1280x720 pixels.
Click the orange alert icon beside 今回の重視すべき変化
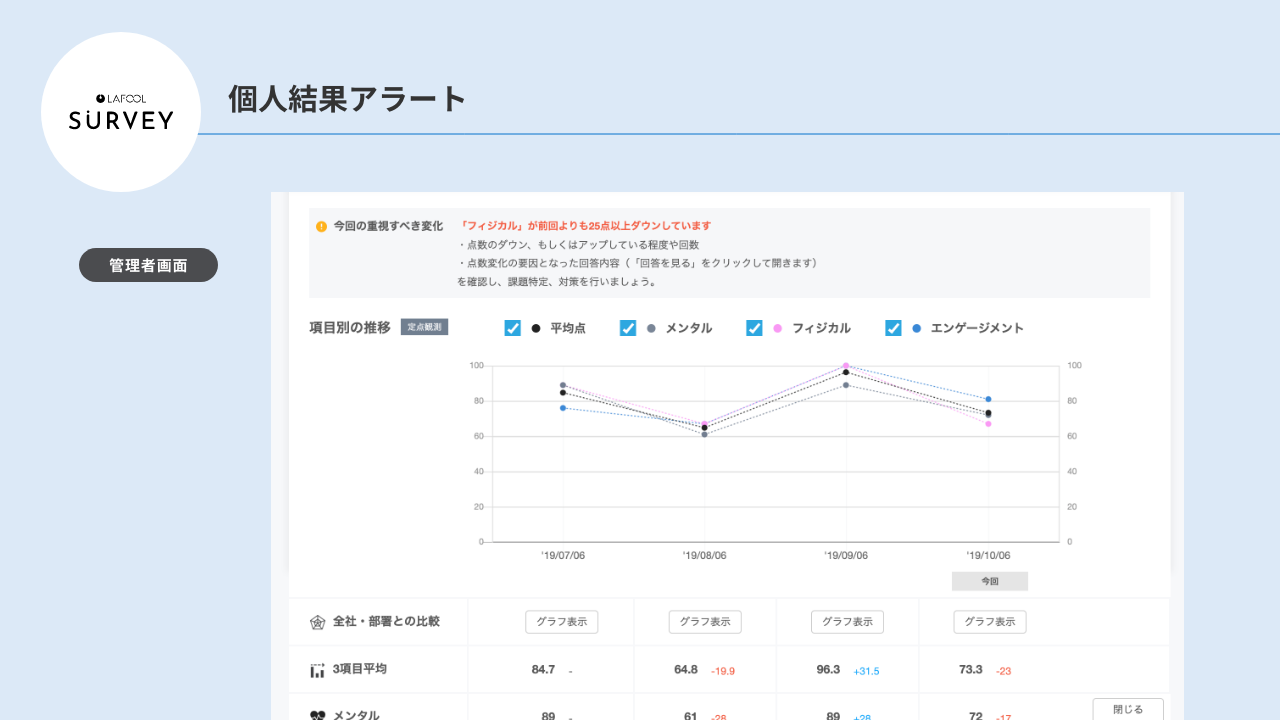pyautogui.click(x=321, y=227)
